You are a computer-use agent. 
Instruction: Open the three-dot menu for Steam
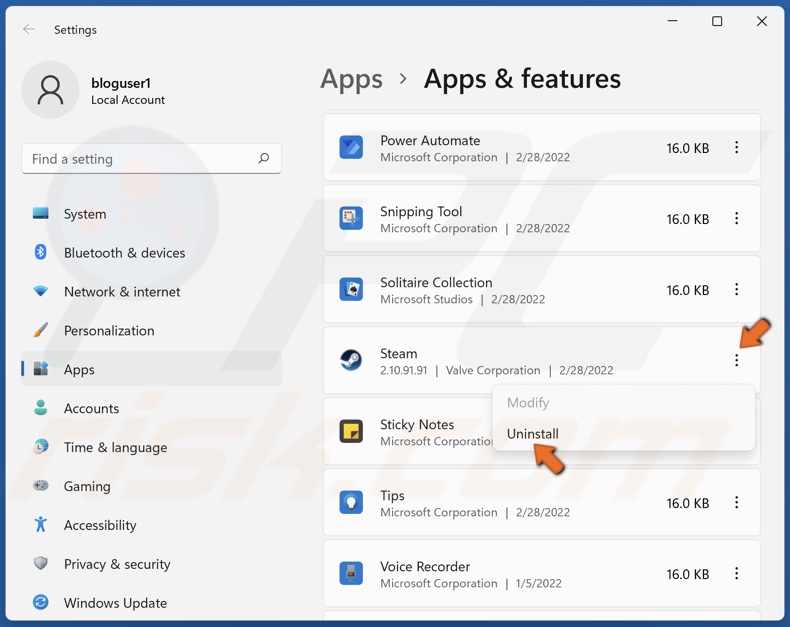click(737, 360)
